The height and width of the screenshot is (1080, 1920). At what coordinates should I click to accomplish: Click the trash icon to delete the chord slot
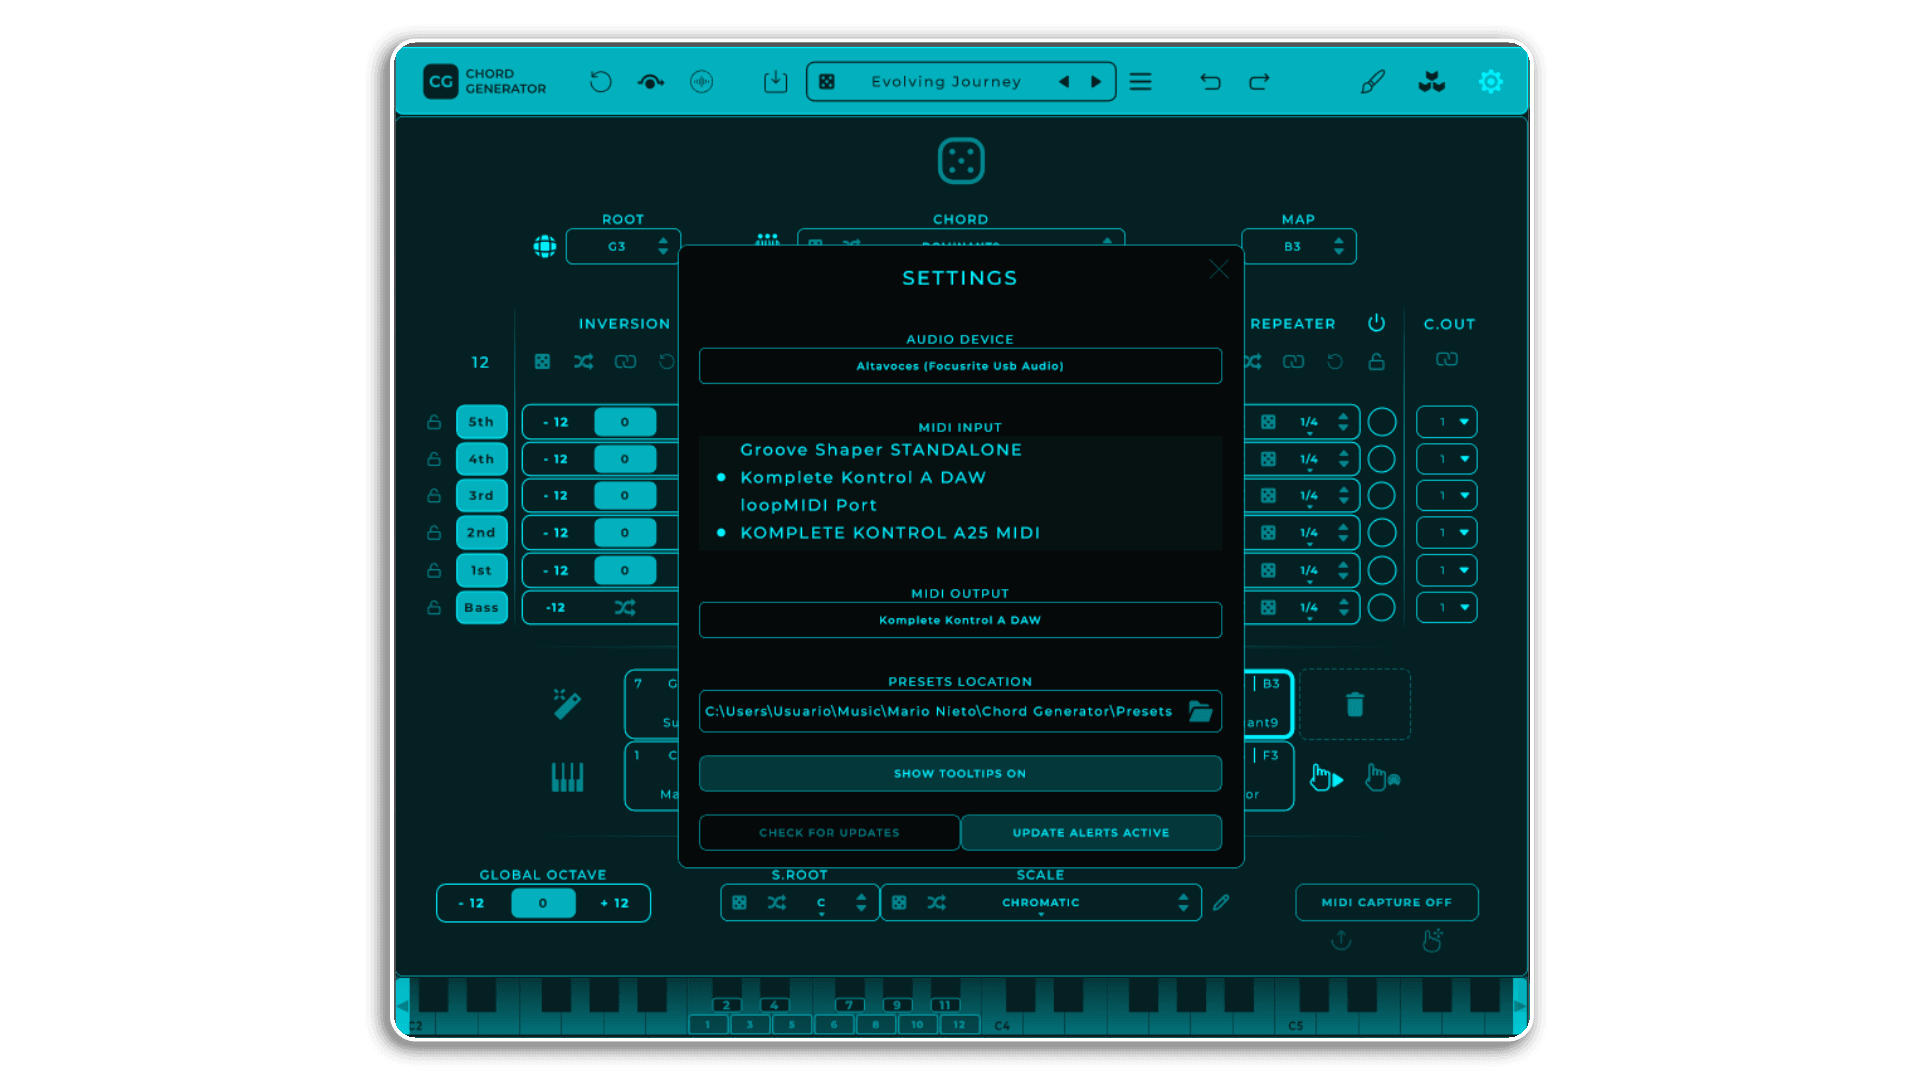point(1355,705)
